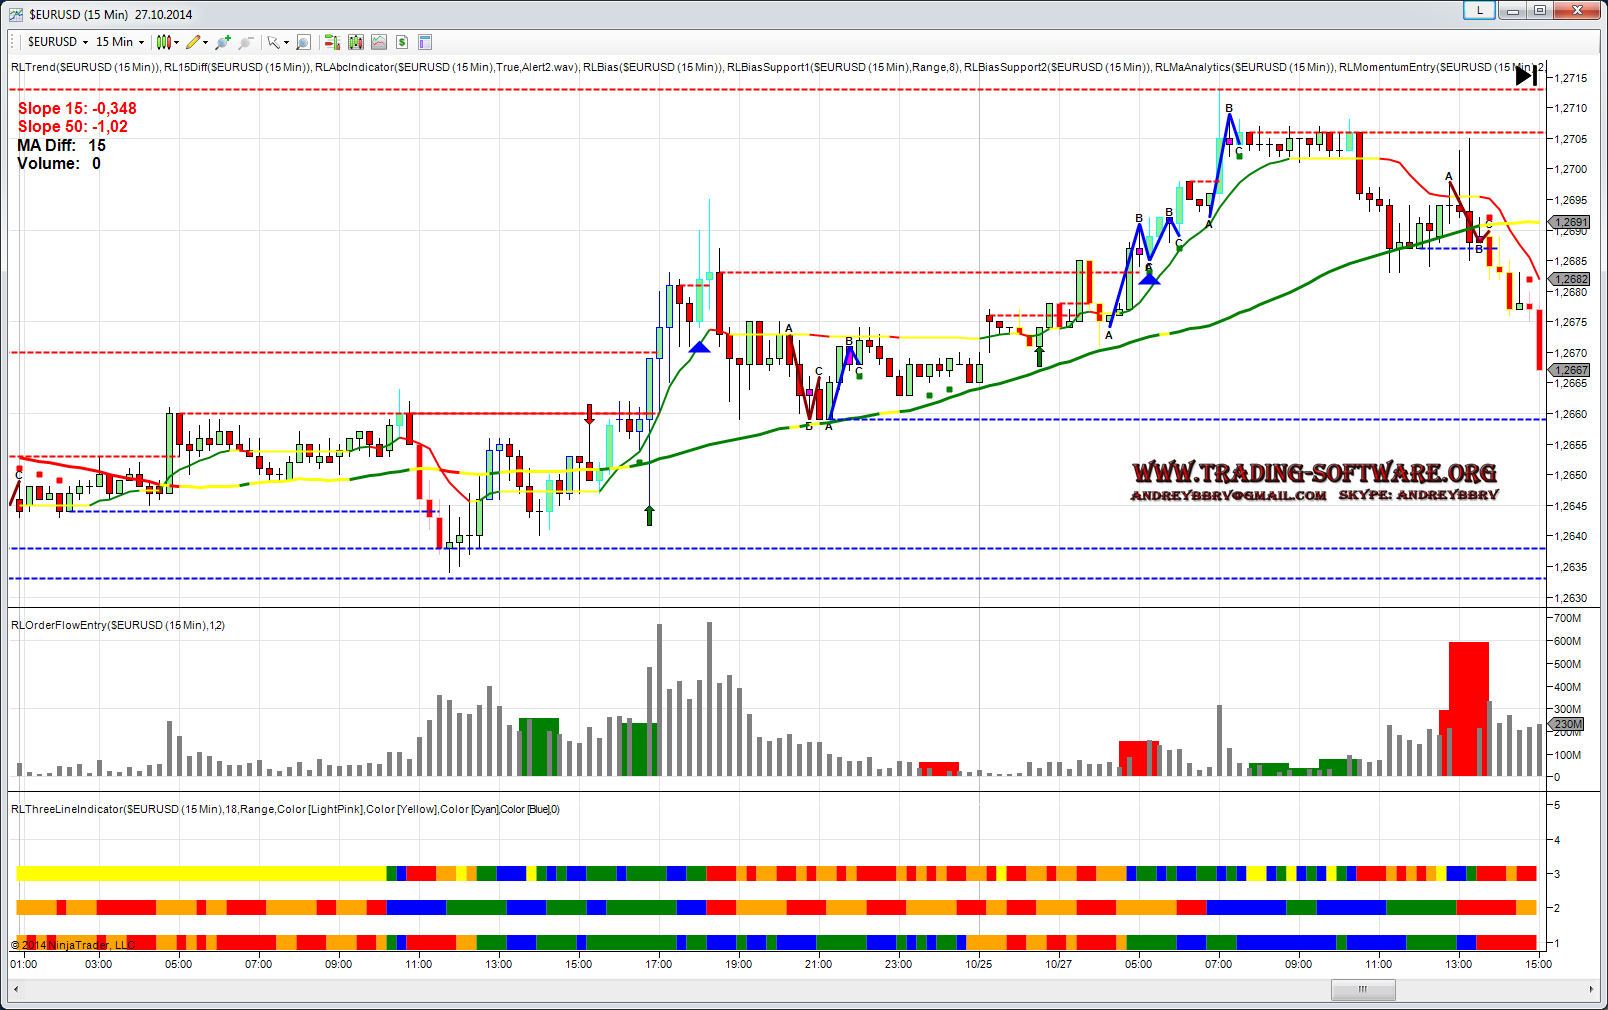Select the RLOrderFlowEntry indicator label

click(117, 625)
